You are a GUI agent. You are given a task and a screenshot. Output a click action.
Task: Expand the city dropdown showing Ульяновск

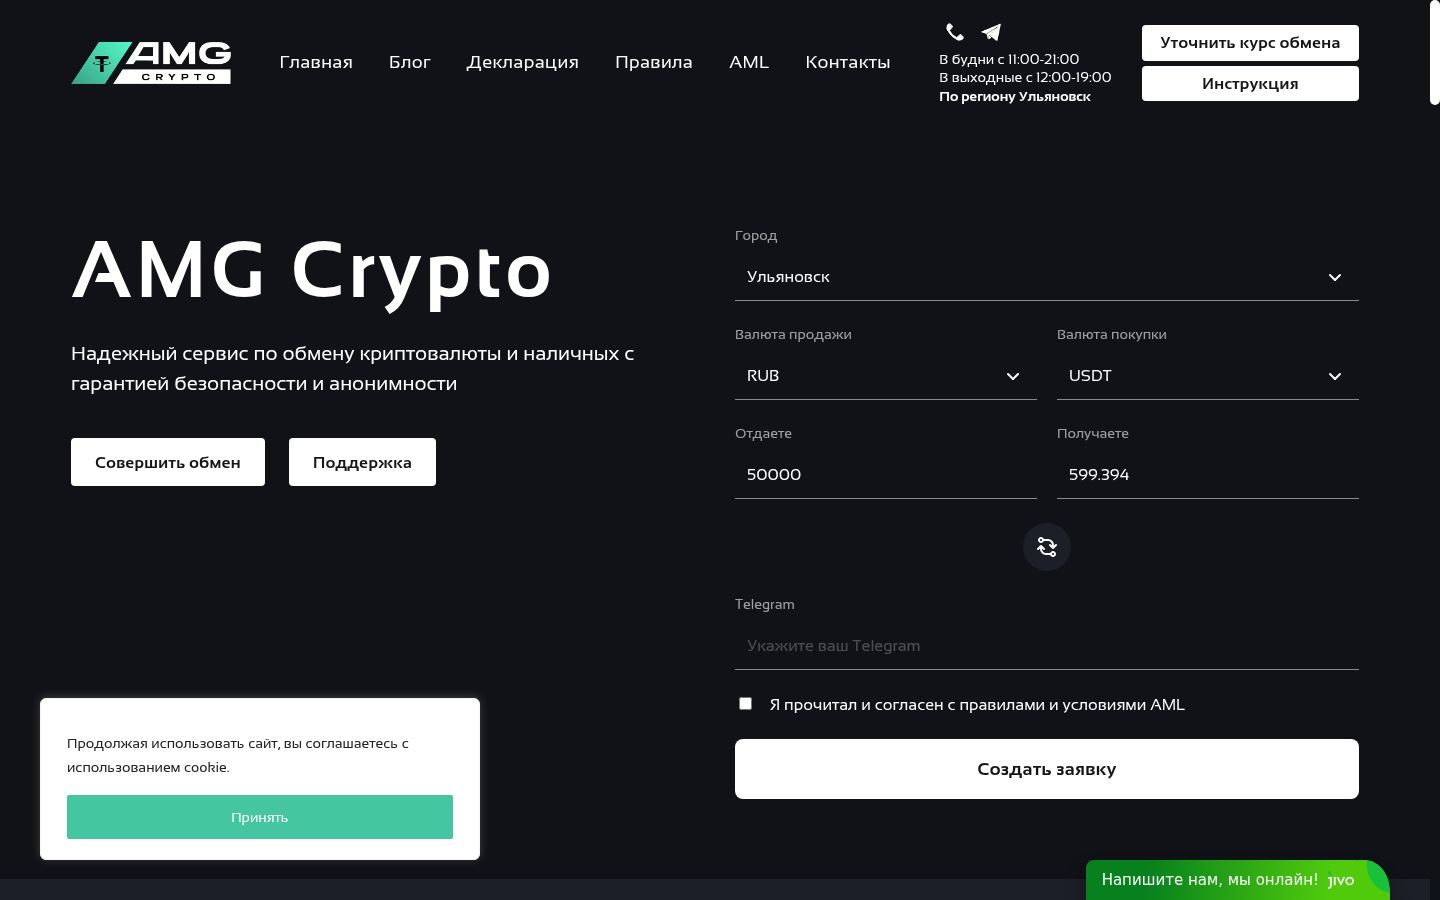point(1047,277)
